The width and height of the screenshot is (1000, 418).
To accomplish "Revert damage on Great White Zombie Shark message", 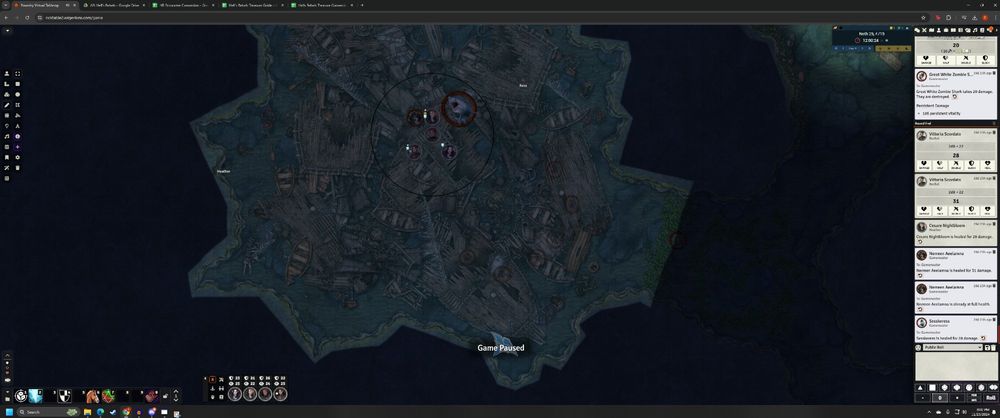I will pos(955,96).
